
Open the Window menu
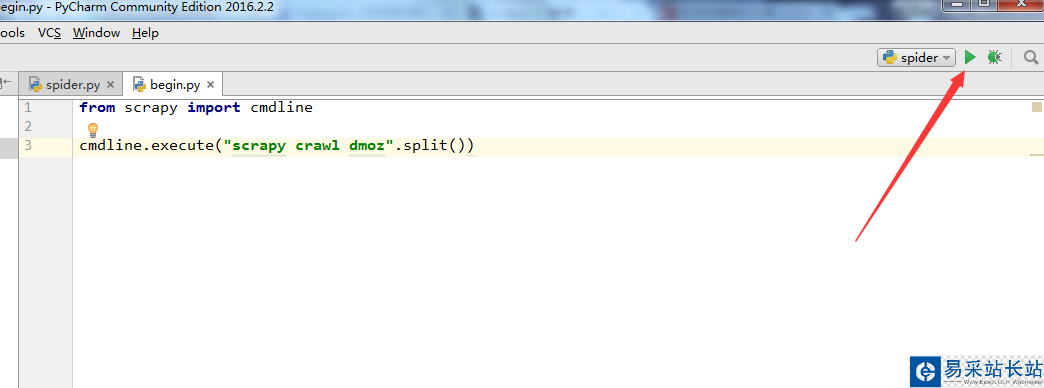click(x=97, y=33)
